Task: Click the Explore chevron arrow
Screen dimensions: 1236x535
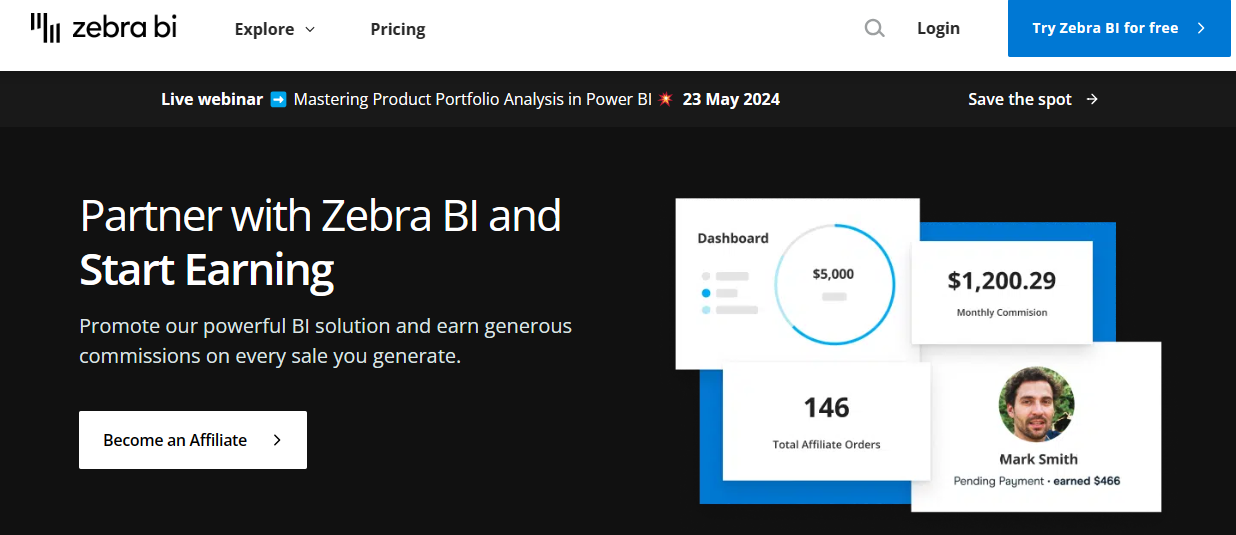Action: coord(310,30)
